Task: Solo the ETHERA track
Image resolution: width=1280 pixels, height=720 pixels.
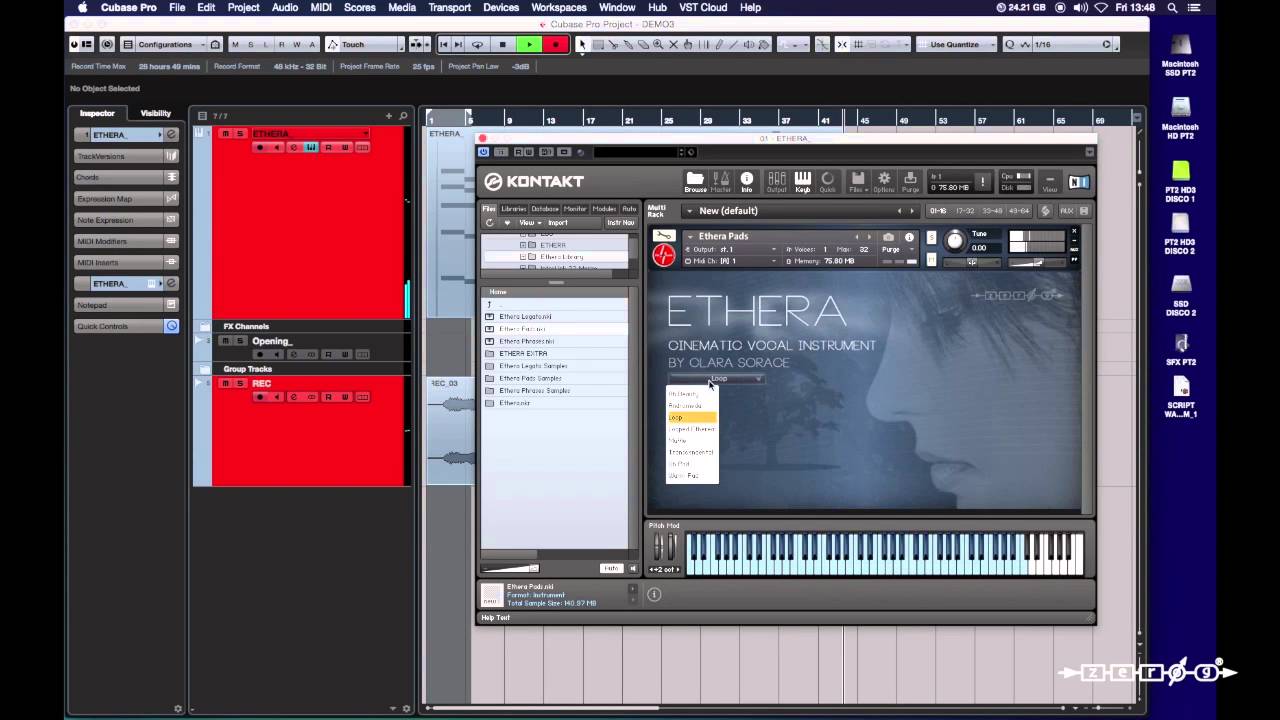Action: [x=240, y=134]
